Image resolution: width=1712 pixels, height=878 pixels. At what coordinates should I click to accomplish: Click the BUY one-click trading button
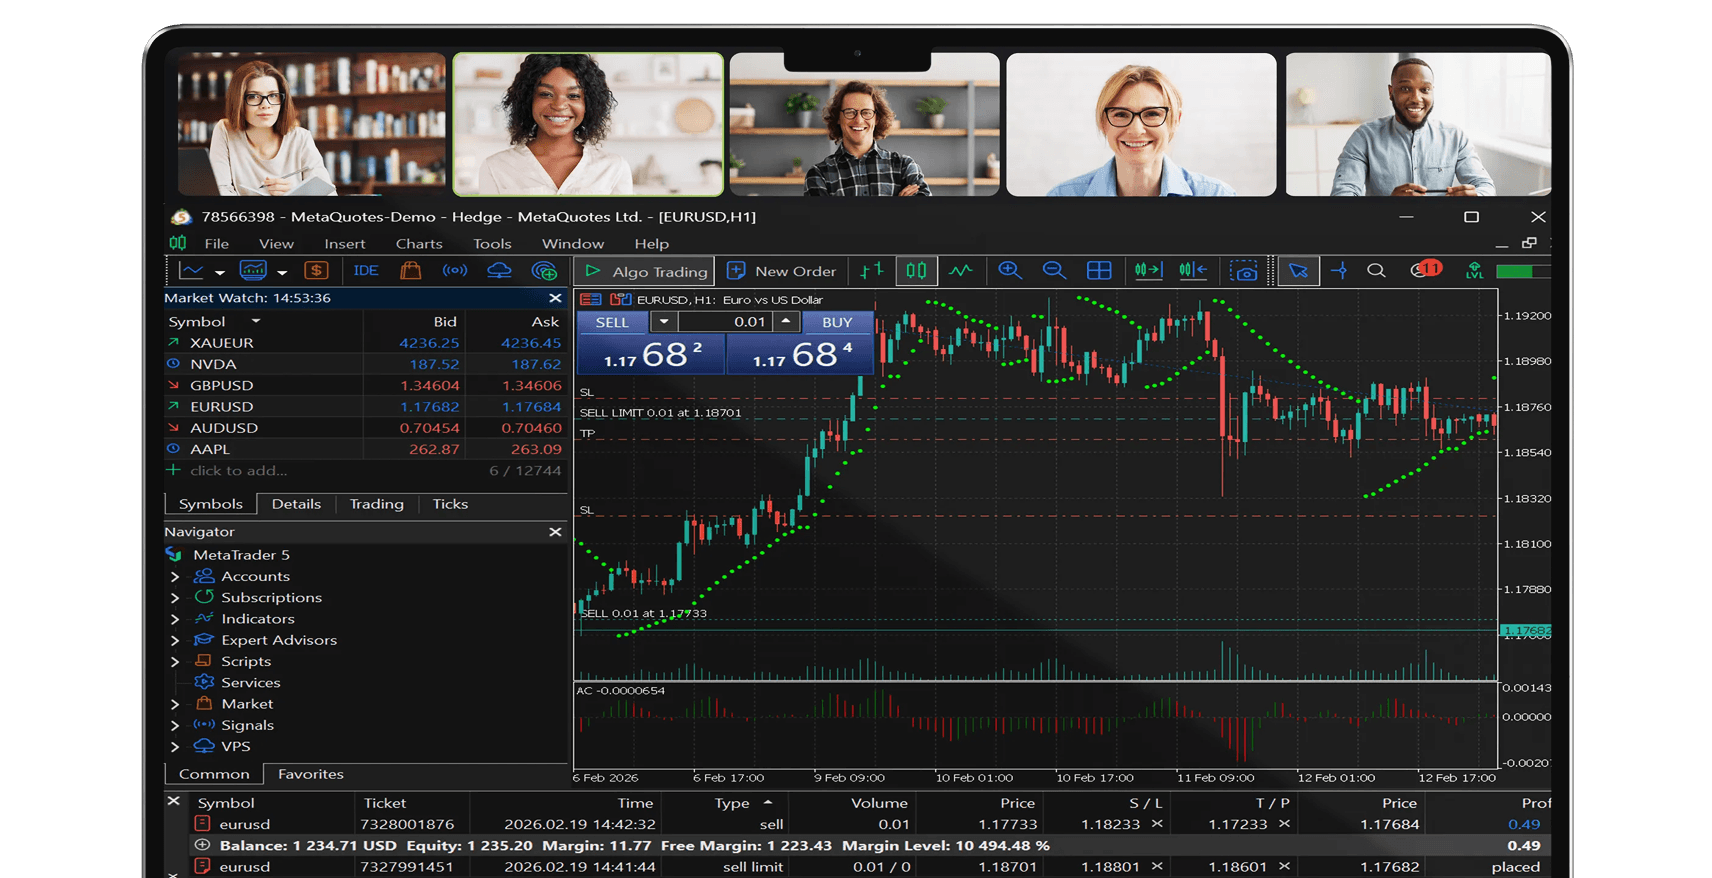pyautogui.click(x=837, y=322)
